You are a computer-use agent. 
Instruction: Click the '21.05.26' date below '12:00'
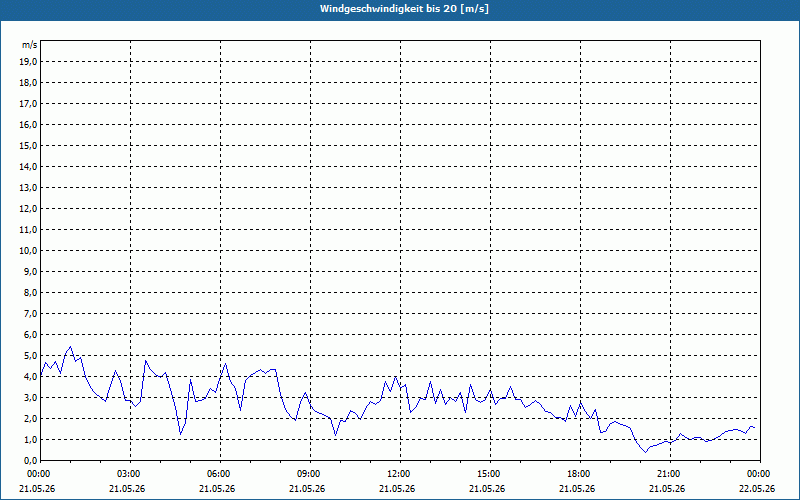pyautogui.click(x=397, y=488)
